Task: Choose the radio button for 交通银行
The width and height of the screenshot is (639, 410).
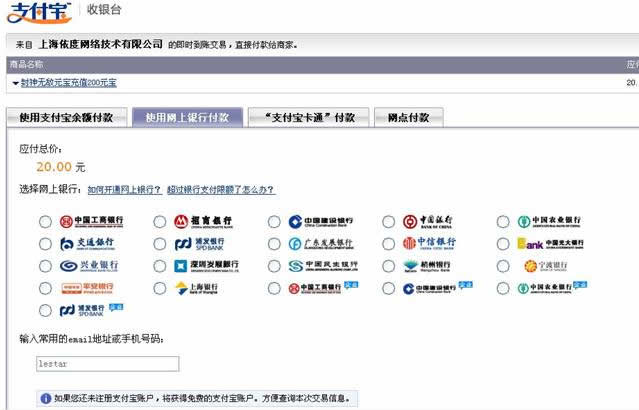Action: (x=45, y=244)
